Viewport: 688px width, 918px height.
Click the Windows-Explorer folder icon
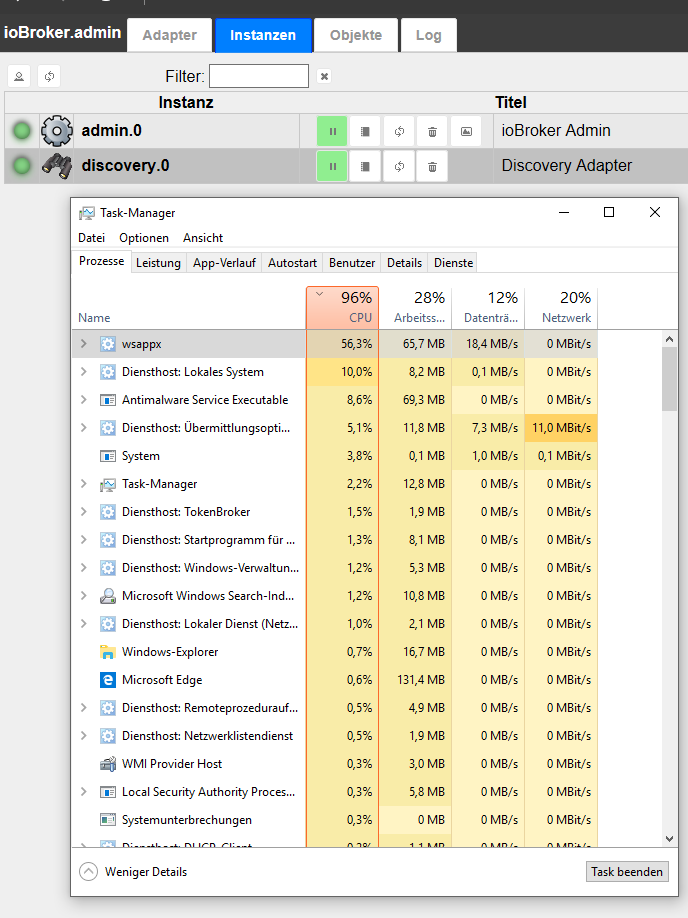pos(108,652)
